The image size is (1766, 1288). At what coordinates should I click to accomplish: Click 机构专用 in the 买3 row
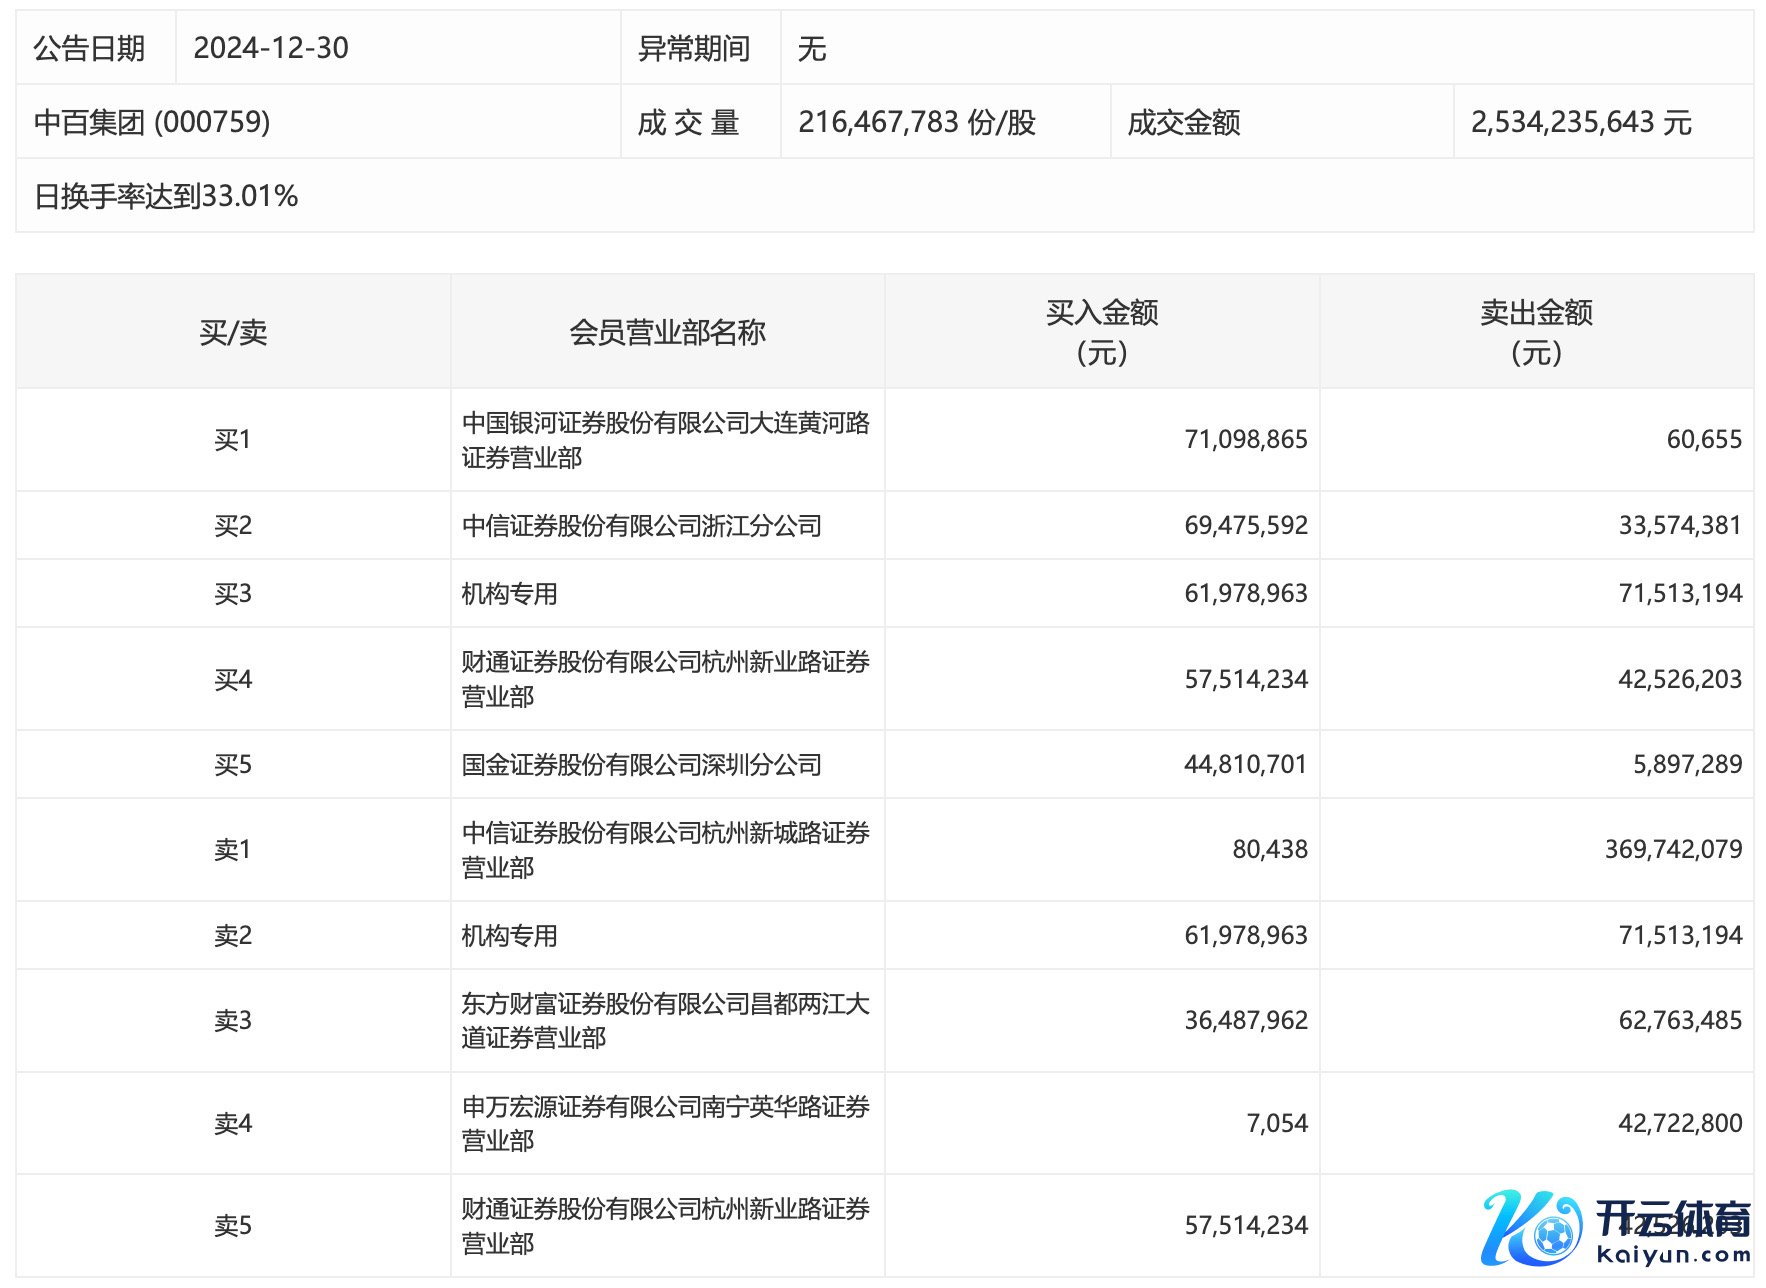tap(509, 594)
